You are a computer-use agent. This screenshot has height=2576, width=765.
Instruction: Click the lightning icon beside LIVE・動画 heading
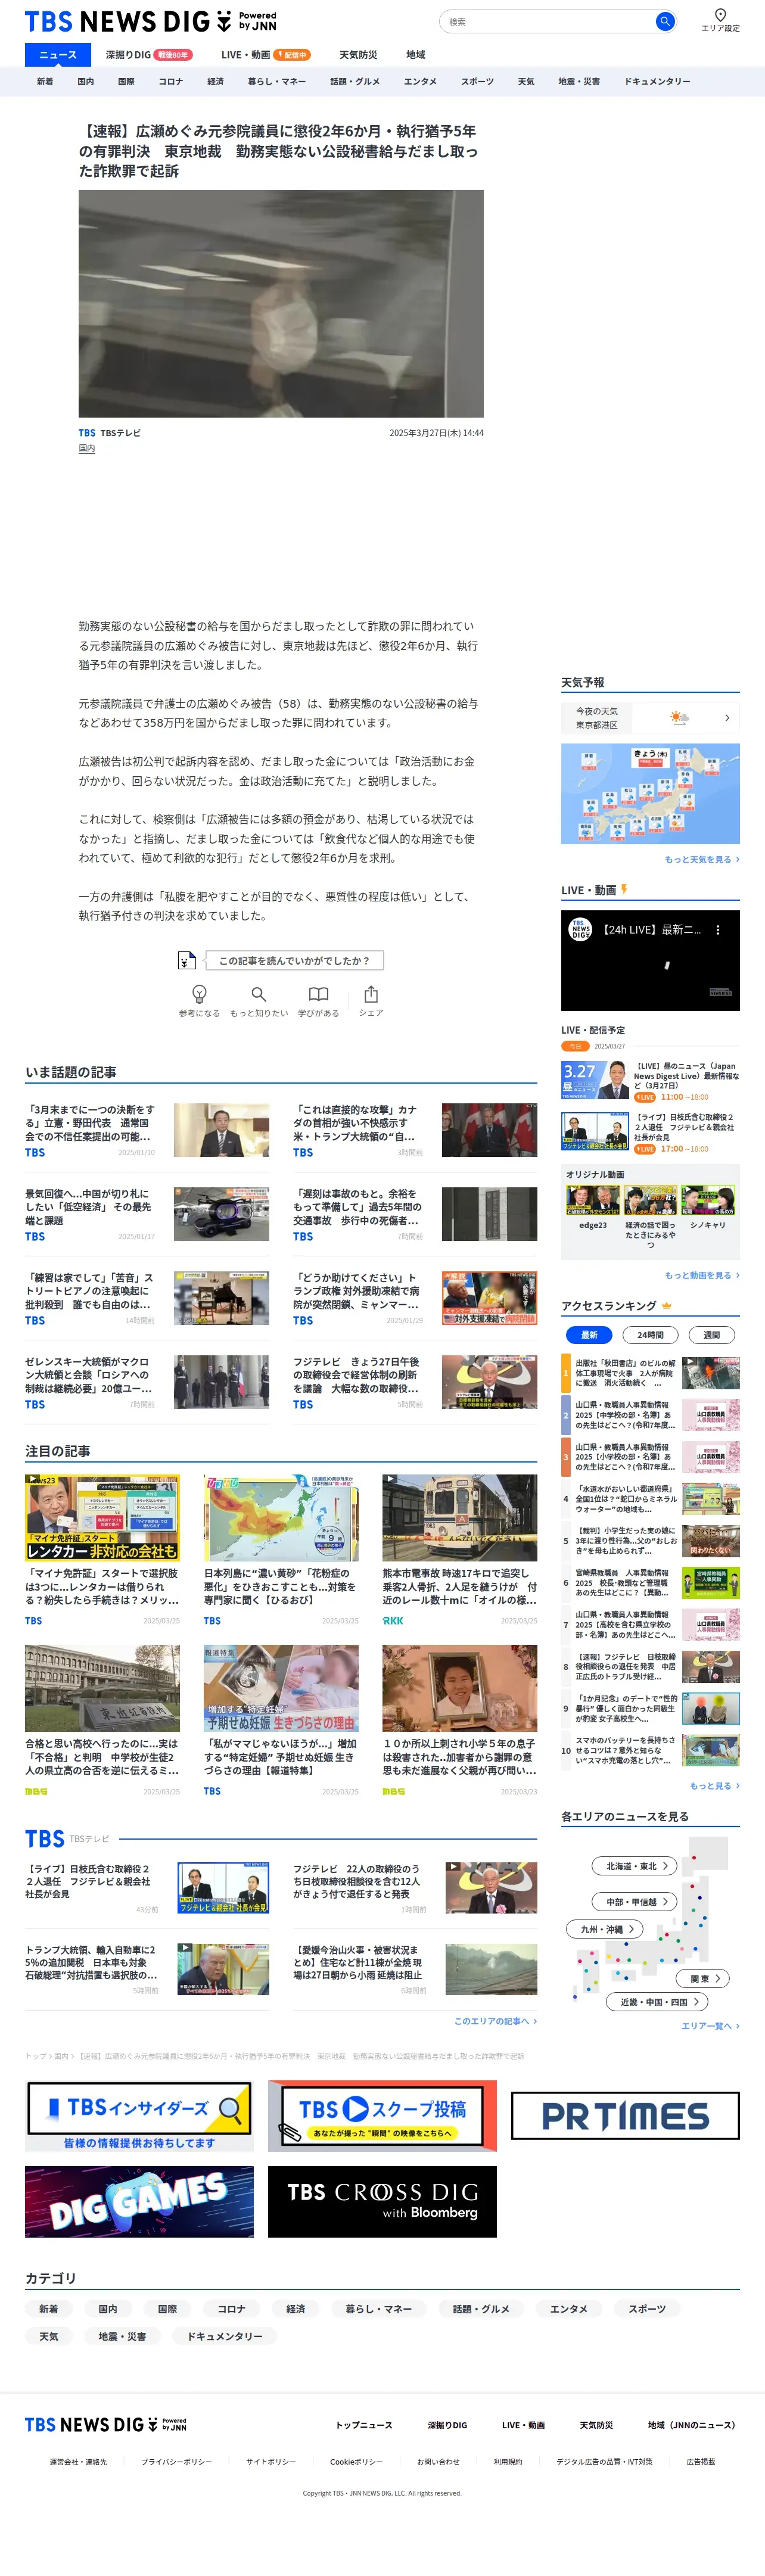[x=624, y=889]
